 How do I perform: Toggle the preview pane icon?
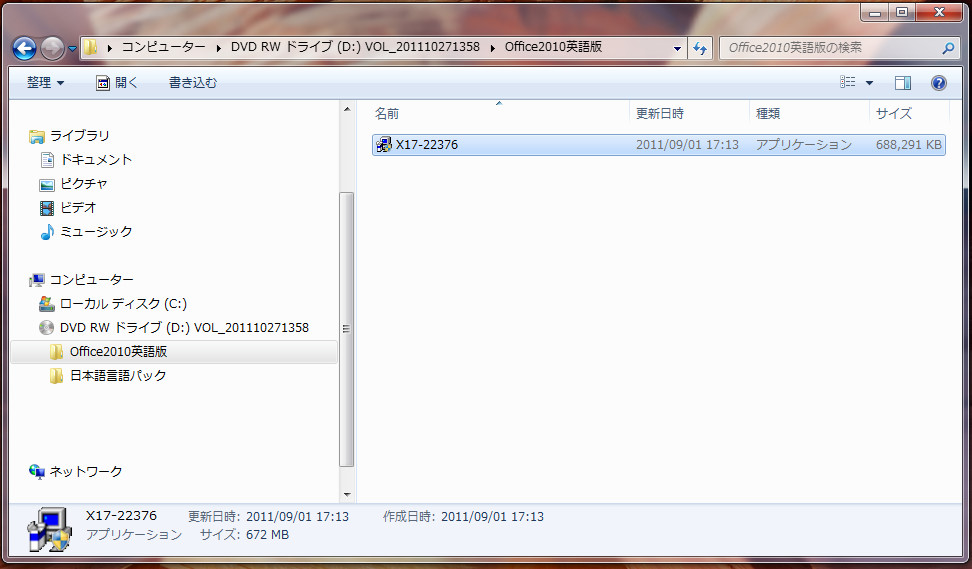903,82
